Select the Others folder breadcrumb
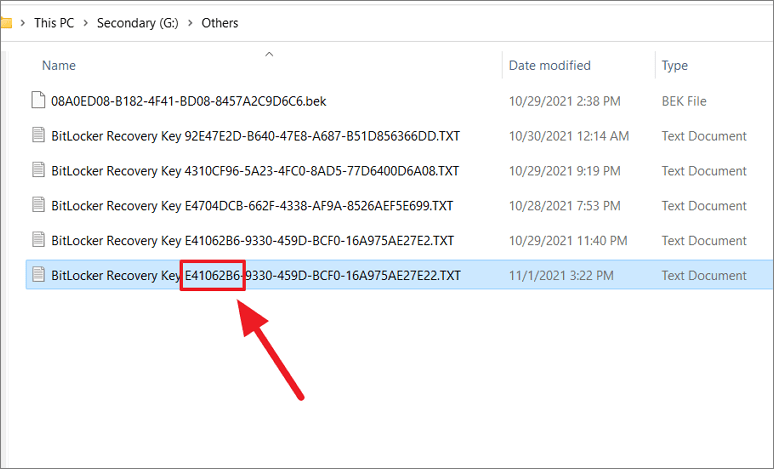The width and height of the screenshot is (774, 469). click(220, 23)
